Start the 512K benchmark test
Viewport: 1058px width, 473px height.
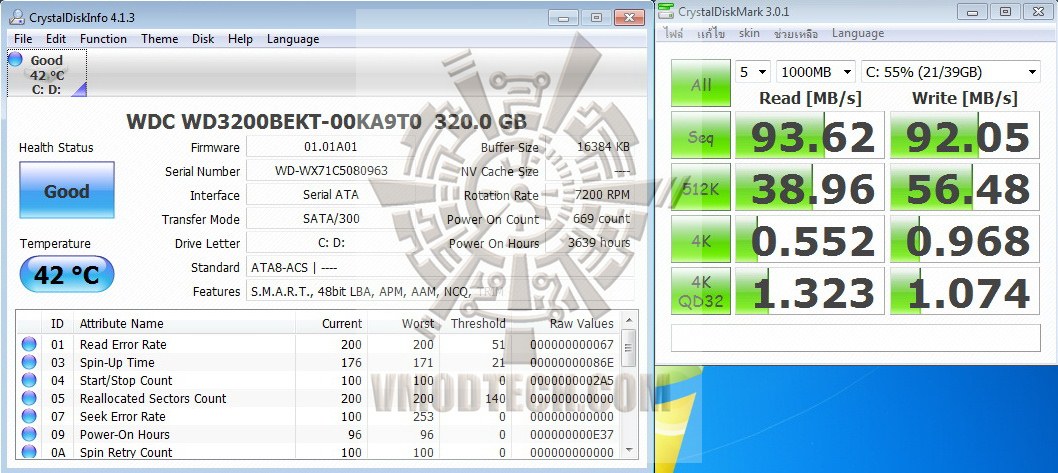701,187
